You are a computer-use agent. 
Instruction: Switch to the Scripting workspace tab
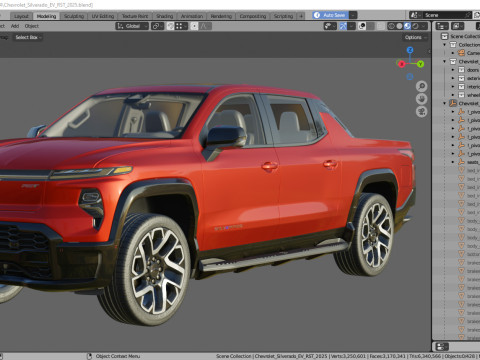(x=283, y=16)
